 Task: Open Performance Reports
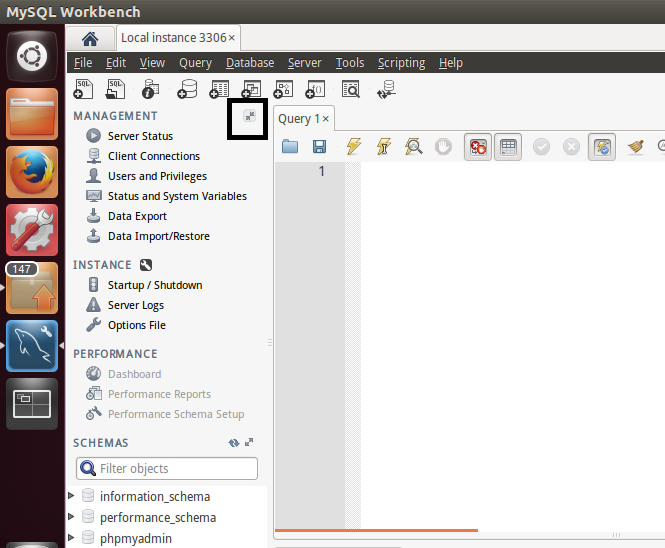(148, 394)
